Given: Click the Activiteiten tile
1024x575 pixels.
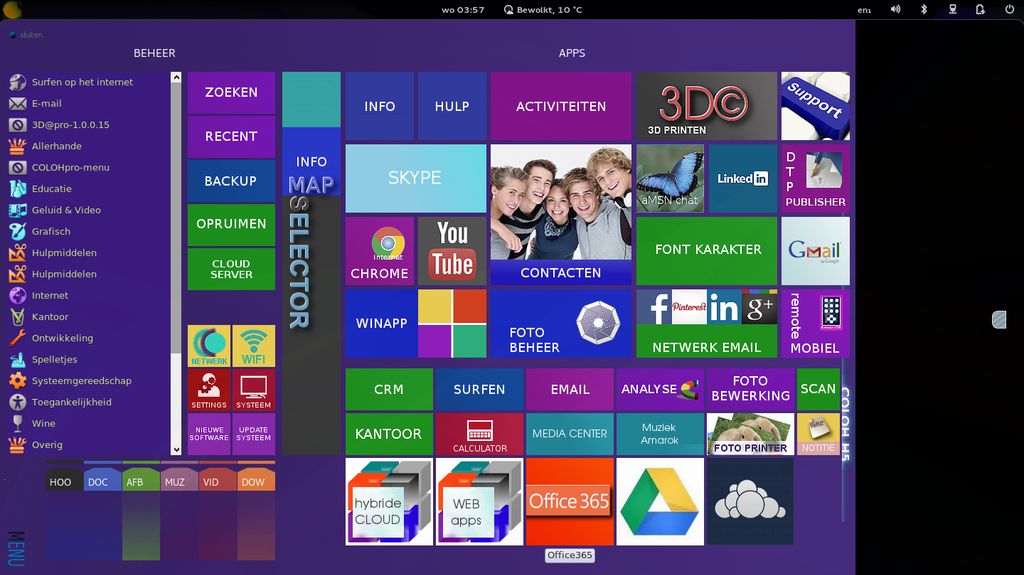Looking at the screenshot, I should (x=561, y=106).
